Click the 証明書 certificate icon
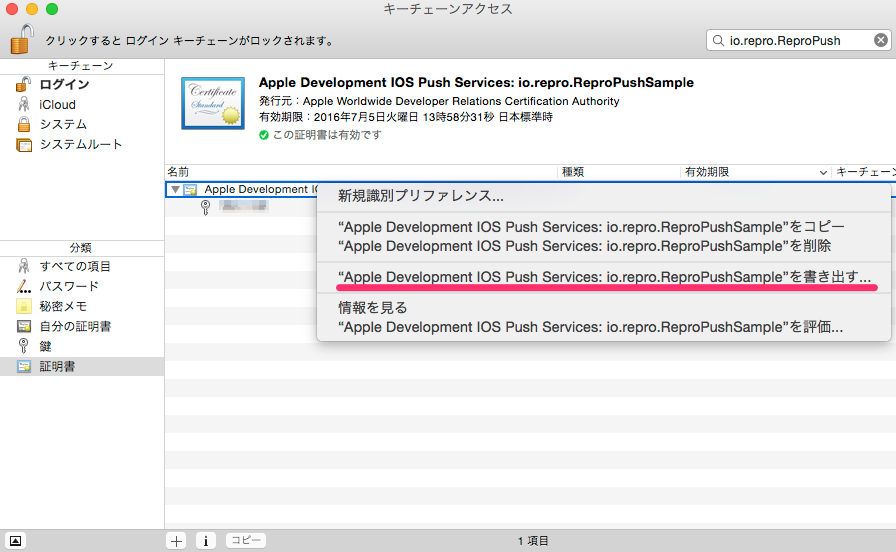The height and width of the screenshot is (552, 896). (x=23, y=366)
